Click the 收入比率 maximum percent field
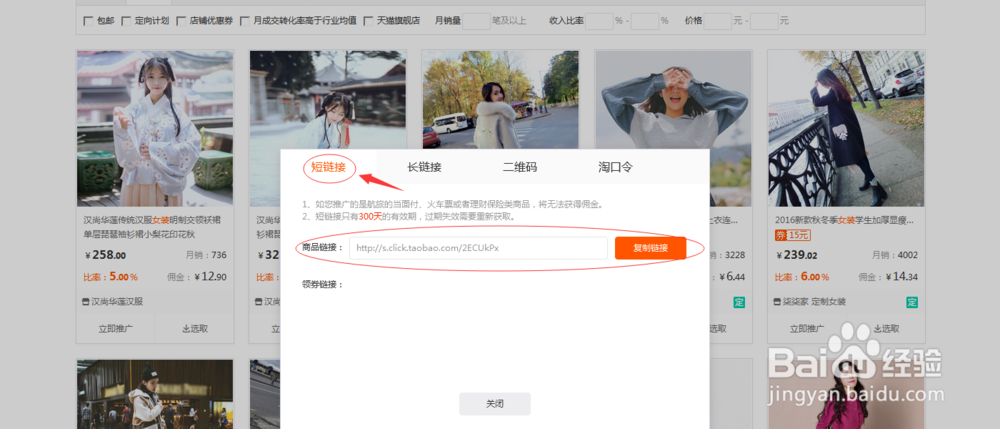The height and width of the screenshot is (429, 1000). pyautogui.click(x=645, y=21)
